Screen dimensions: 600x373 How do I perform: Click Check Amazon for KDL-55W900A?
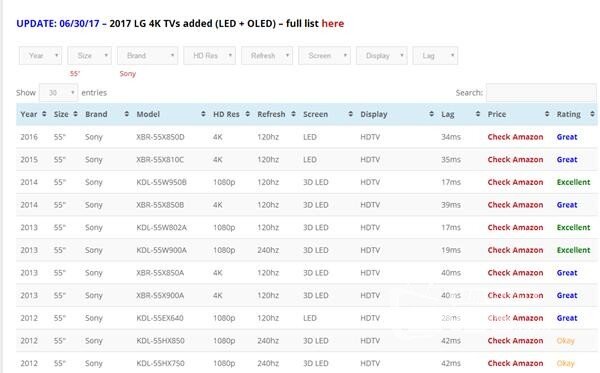point(515,250)
